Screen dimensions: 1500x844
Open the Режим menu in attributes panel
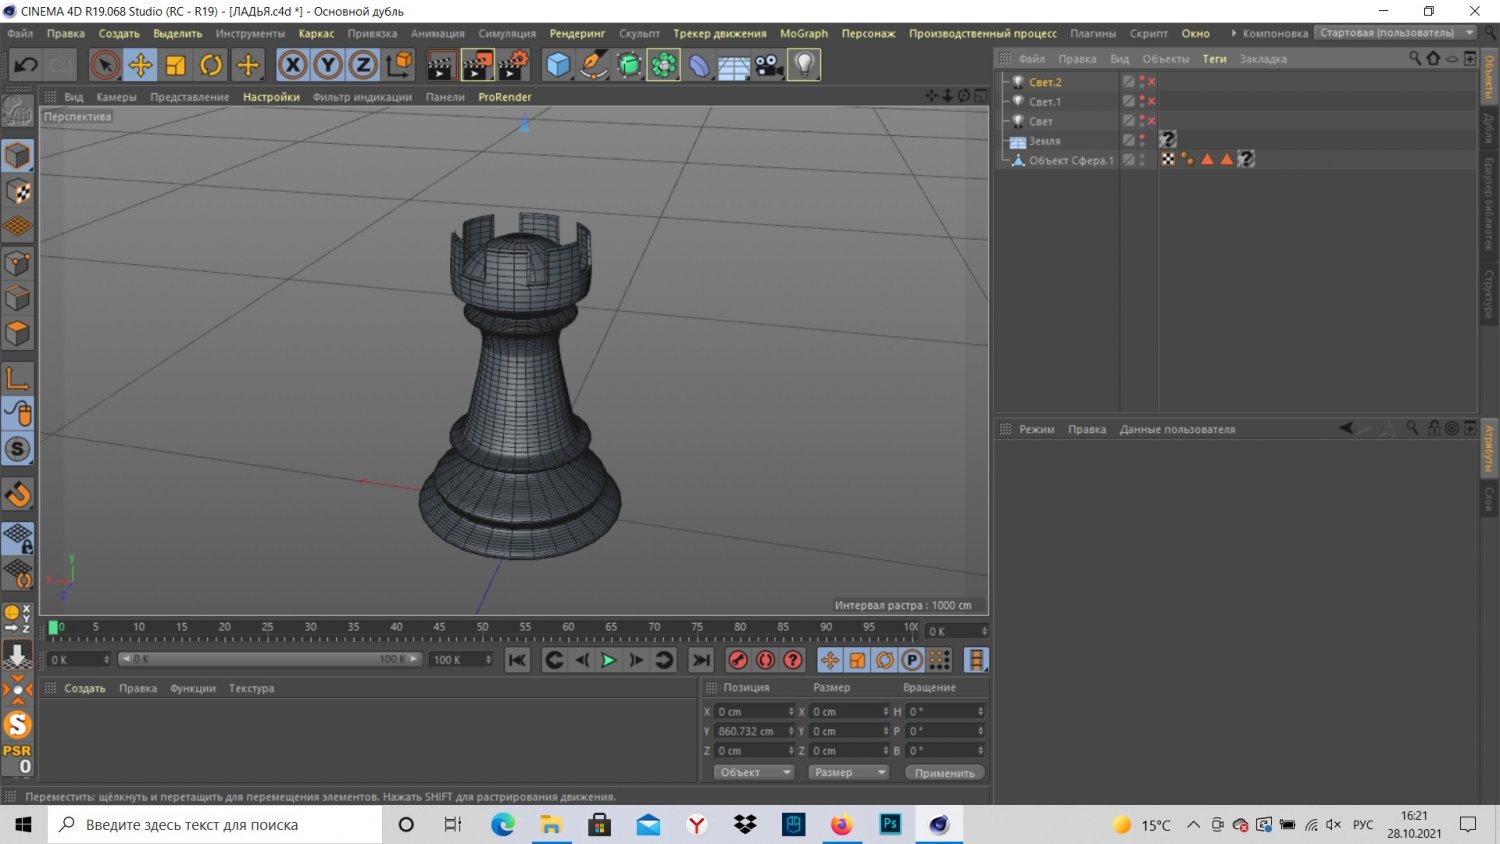1037,429
